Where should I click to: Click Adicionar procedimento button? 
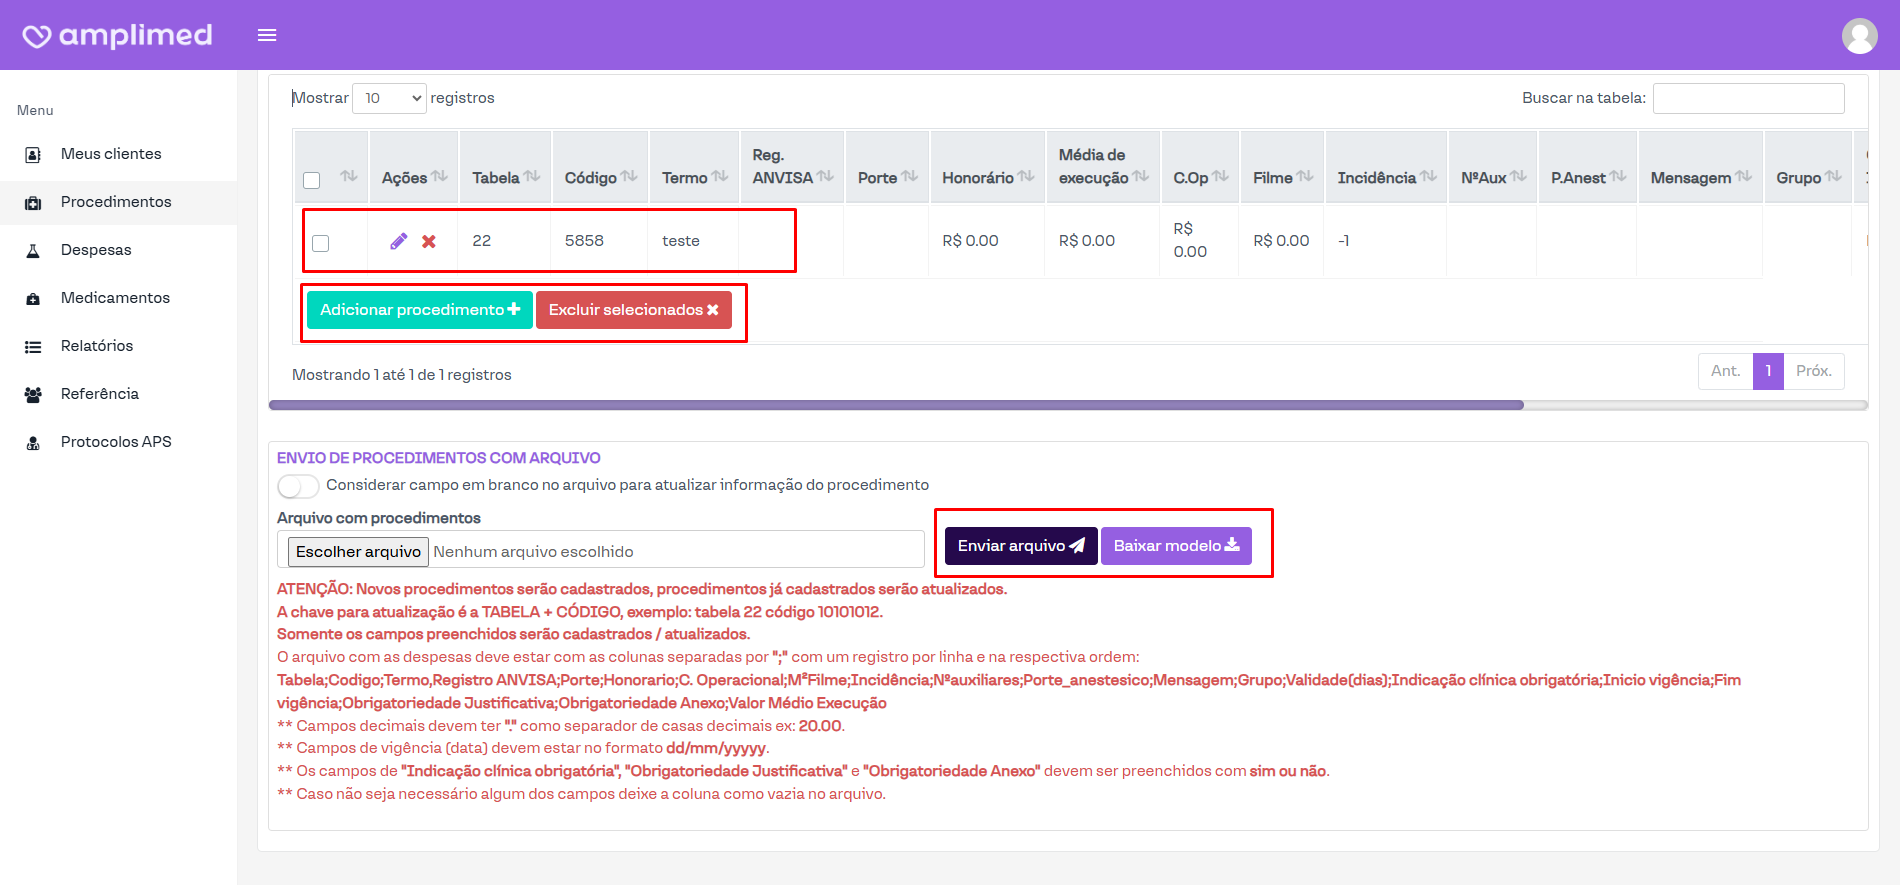pos(420,310)
